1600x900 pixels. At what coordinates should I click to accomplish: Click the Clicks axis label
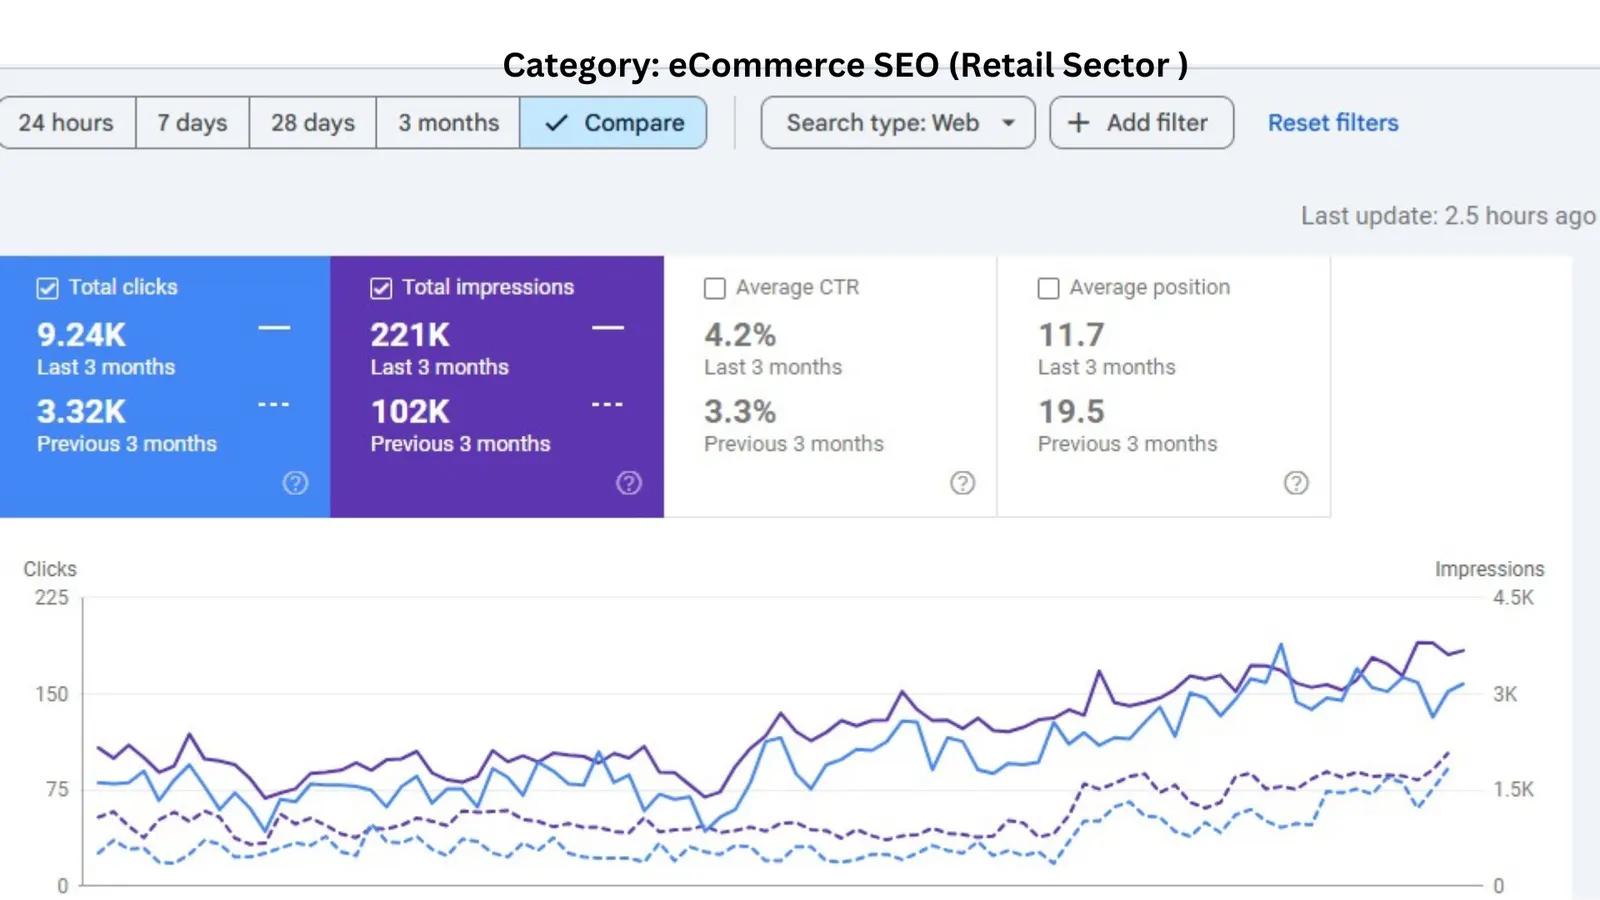click(50, 569)
